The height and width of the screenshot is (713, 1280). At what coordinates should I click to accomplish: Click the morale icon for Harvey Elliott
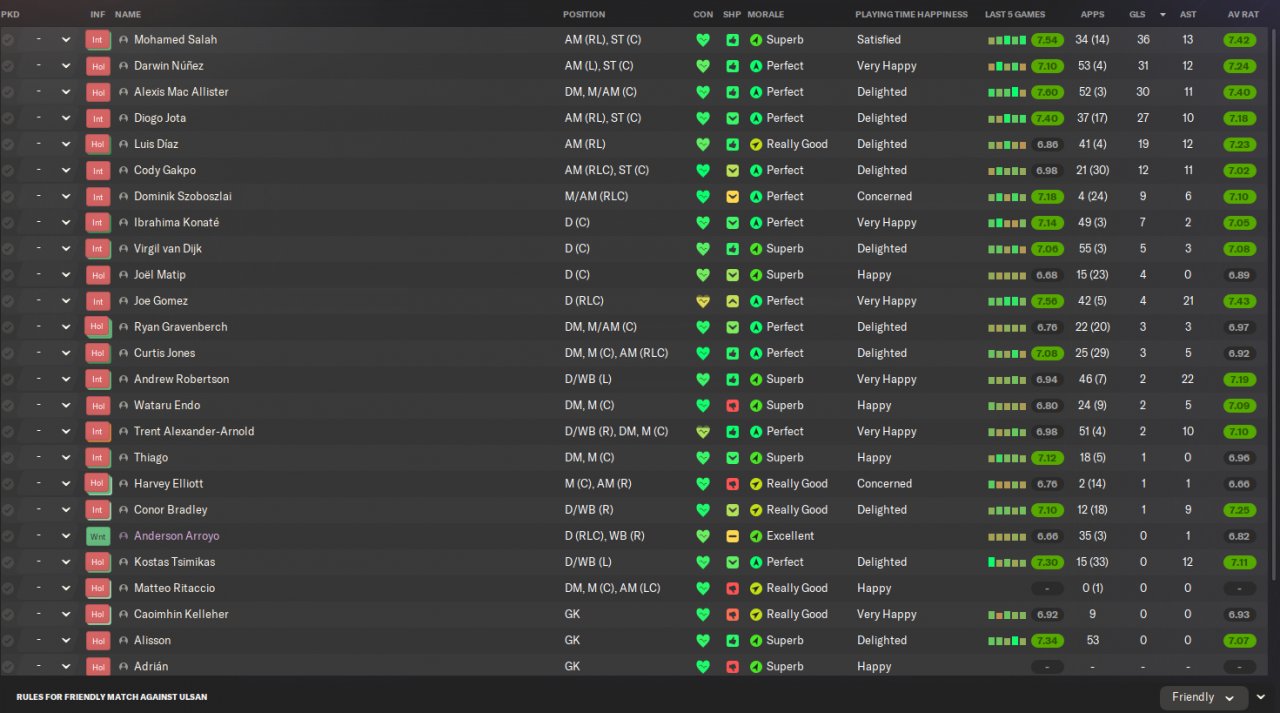tap(756, 484)
